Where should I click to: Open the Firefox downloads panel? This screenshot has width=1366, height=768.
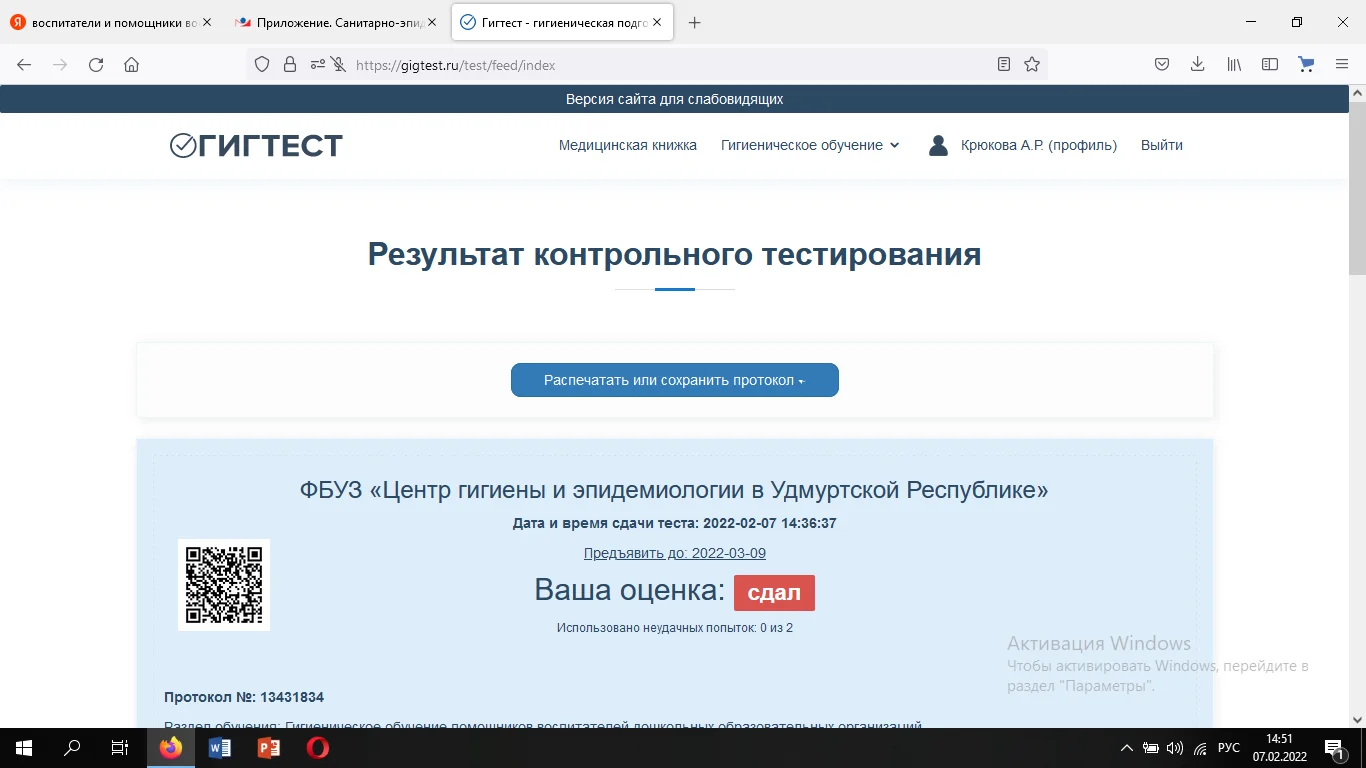(x=1197, y=63)
